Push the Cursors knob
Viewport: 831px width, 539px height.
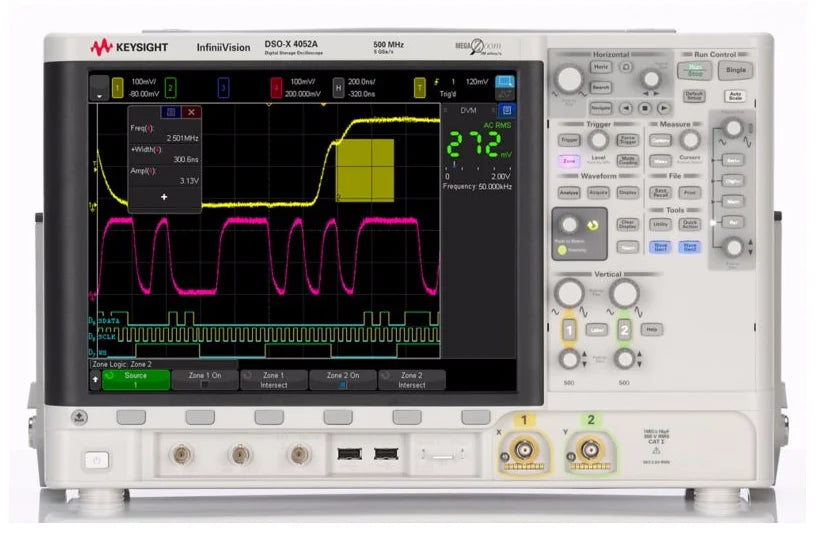pyautogui.click(x=689, y=140)
